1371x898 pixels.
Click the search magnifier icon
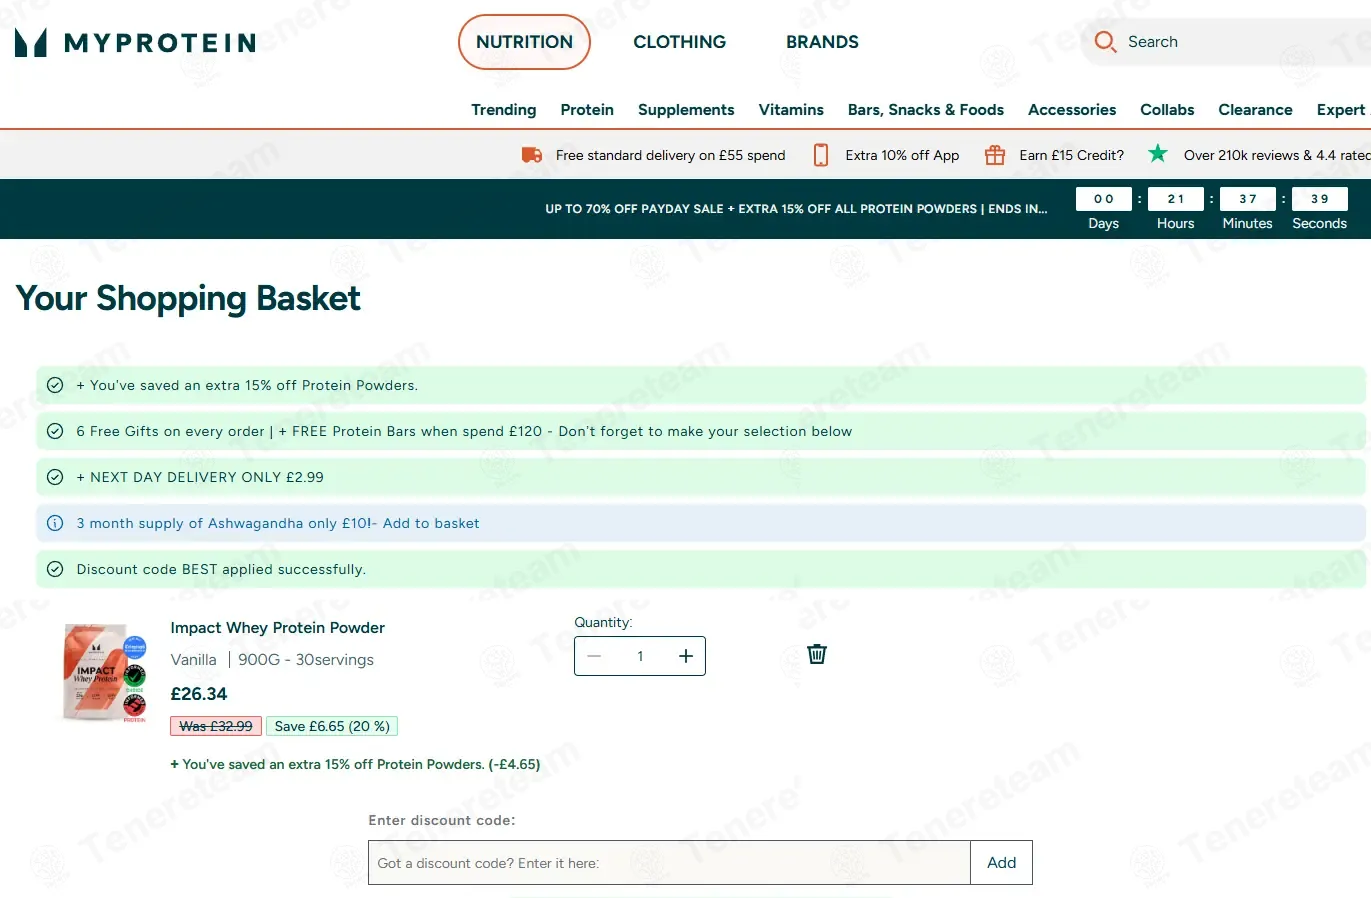tap(1105, 42)
